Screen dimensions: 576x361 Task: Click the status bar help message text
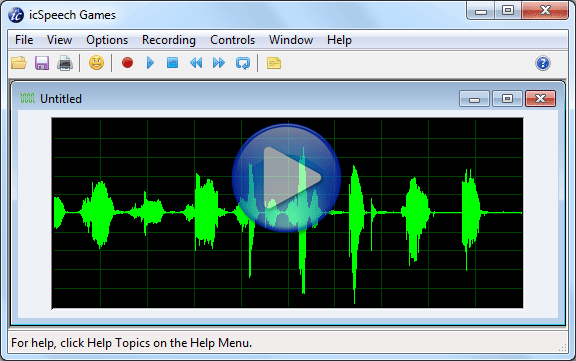(132, 343)
